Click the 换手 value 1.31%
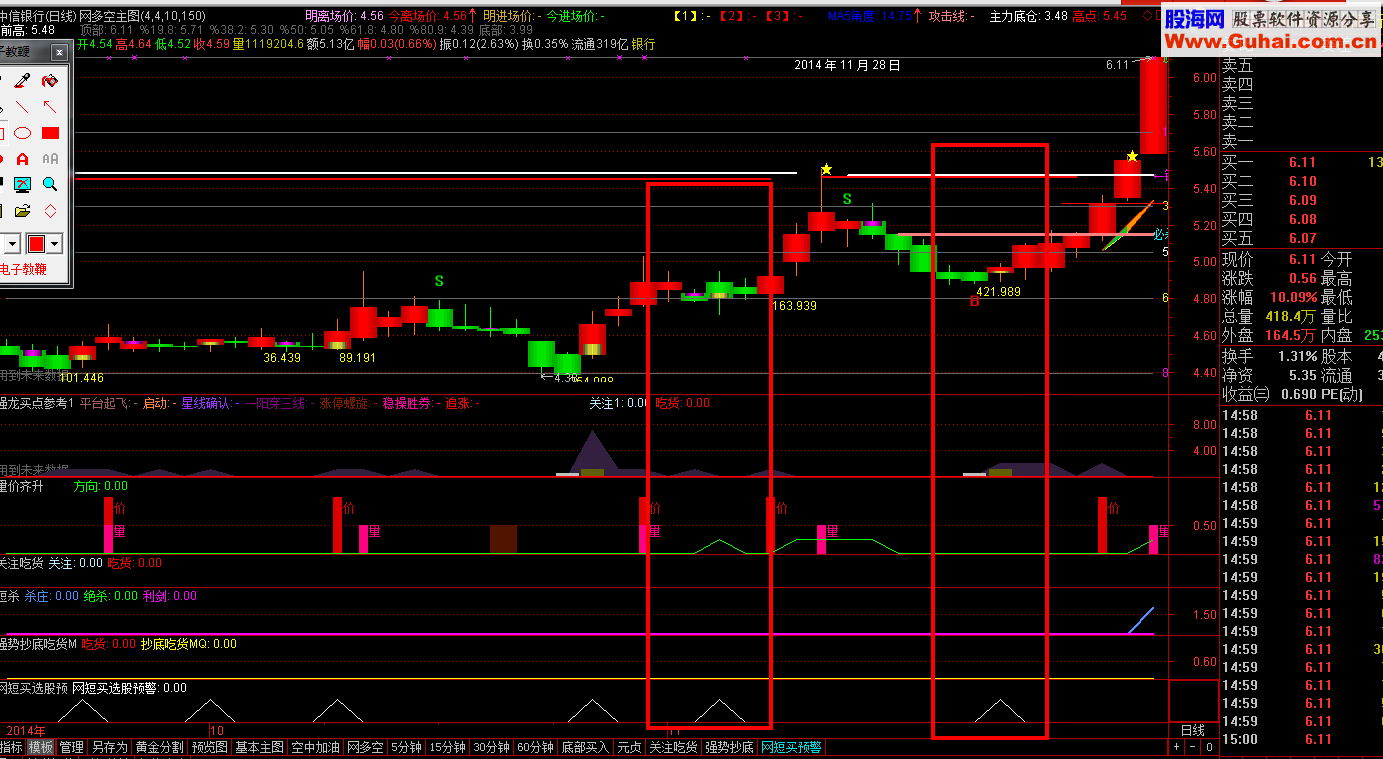Screen dimensions: 1383x759 tap(1297, 356)
